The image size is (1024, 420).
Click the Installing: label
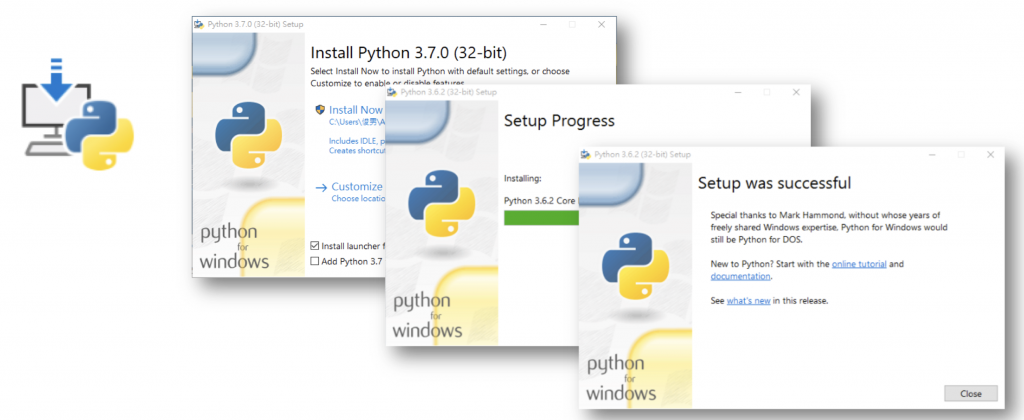[523, 178]
